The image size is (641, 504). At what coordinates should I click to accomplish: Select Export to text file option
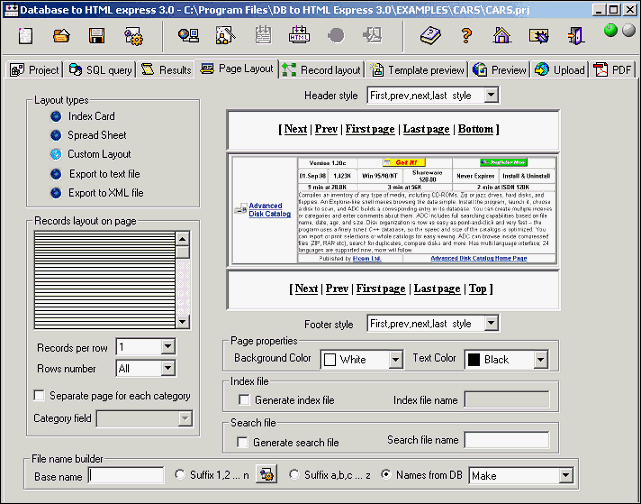pyautogui.click(x=56, y=174)
